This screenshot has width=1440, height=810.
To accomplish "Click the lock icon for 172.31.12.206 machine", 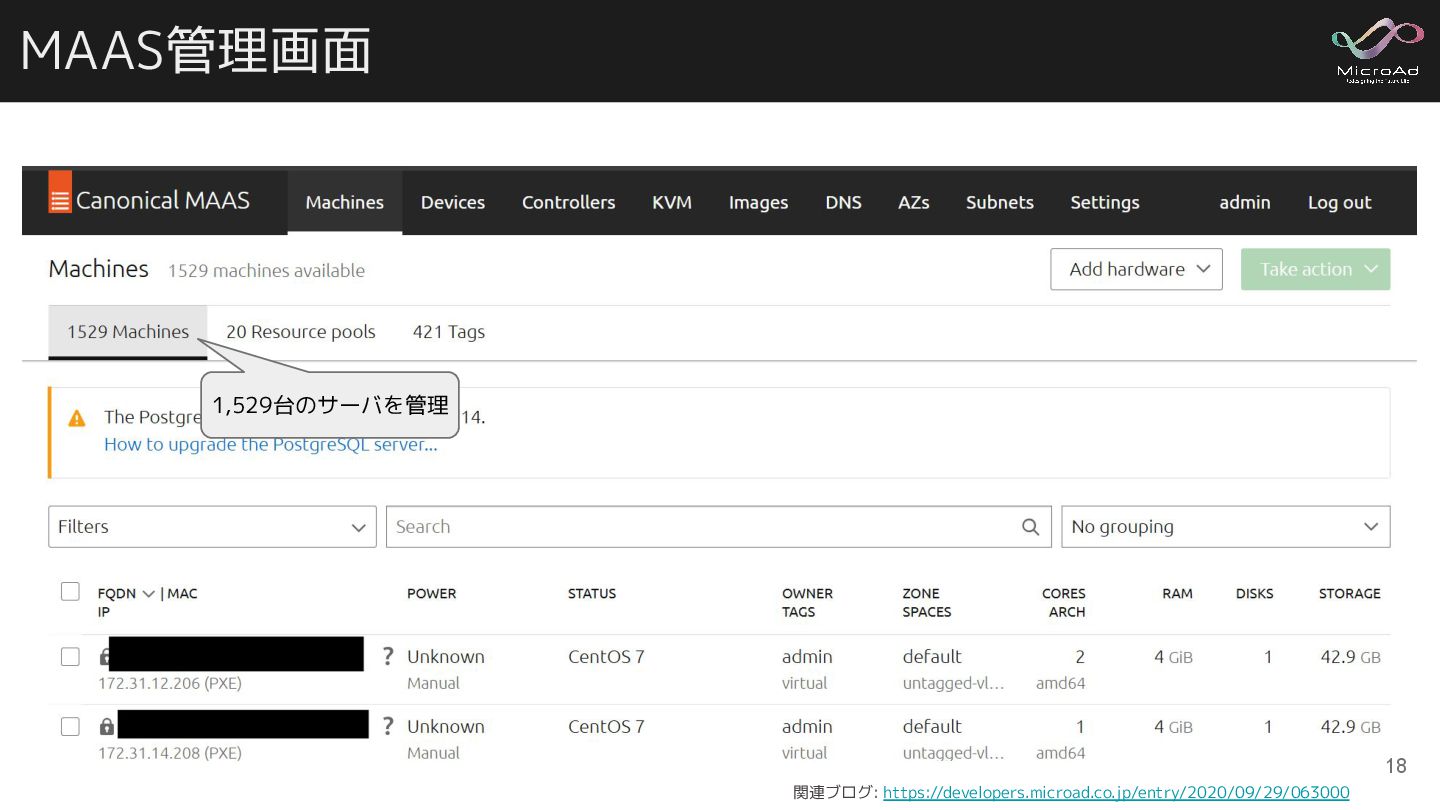I will click(x=105, y=657).
